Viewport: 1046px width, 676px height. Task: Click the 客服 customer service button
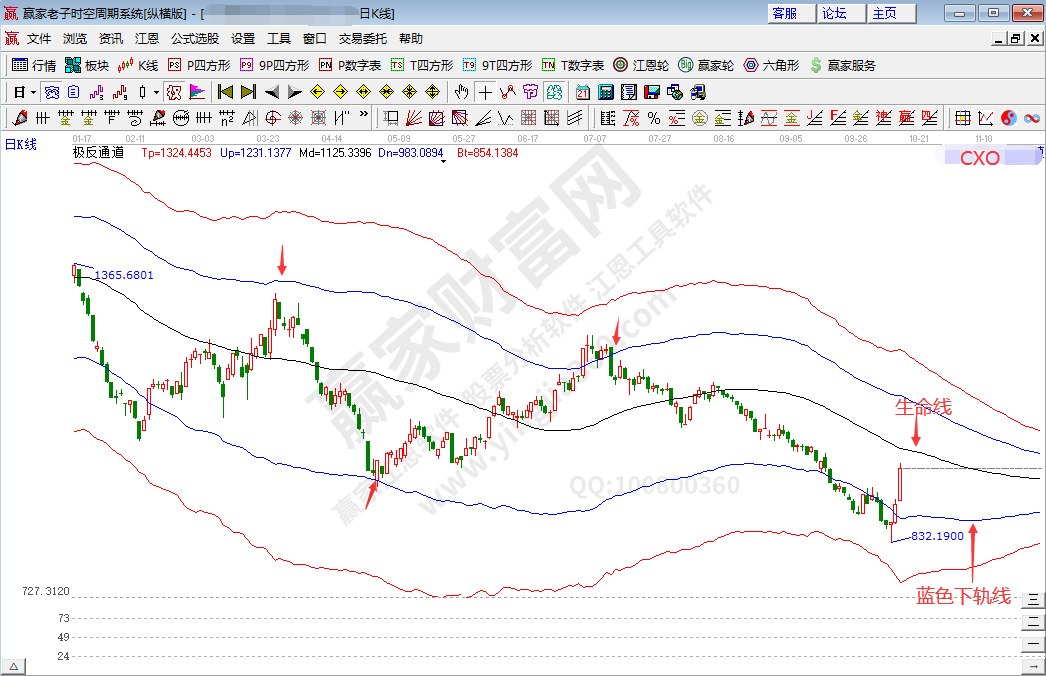(x=785, y=13)
